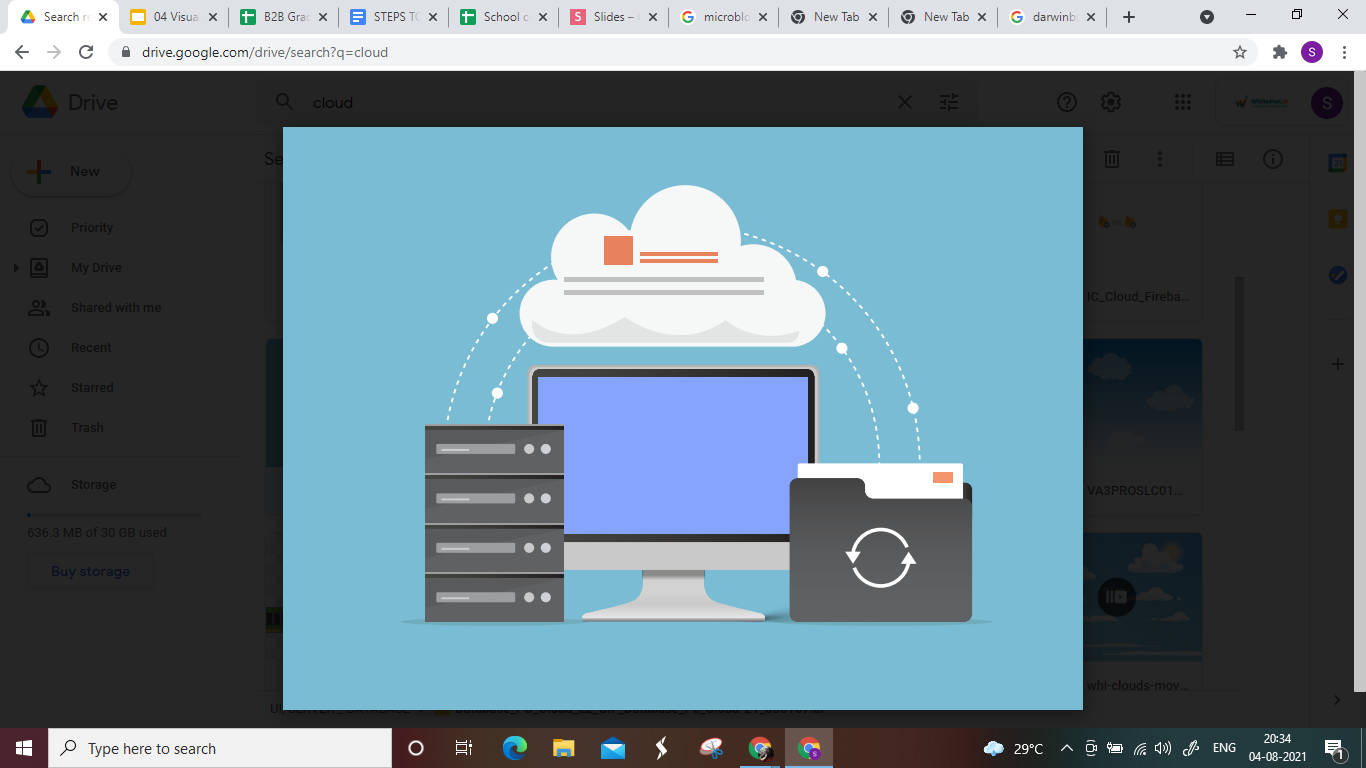This screenshot has height=768, width=1366.
Task: Click the cloud illustration preview image
Action: (683, 418)
